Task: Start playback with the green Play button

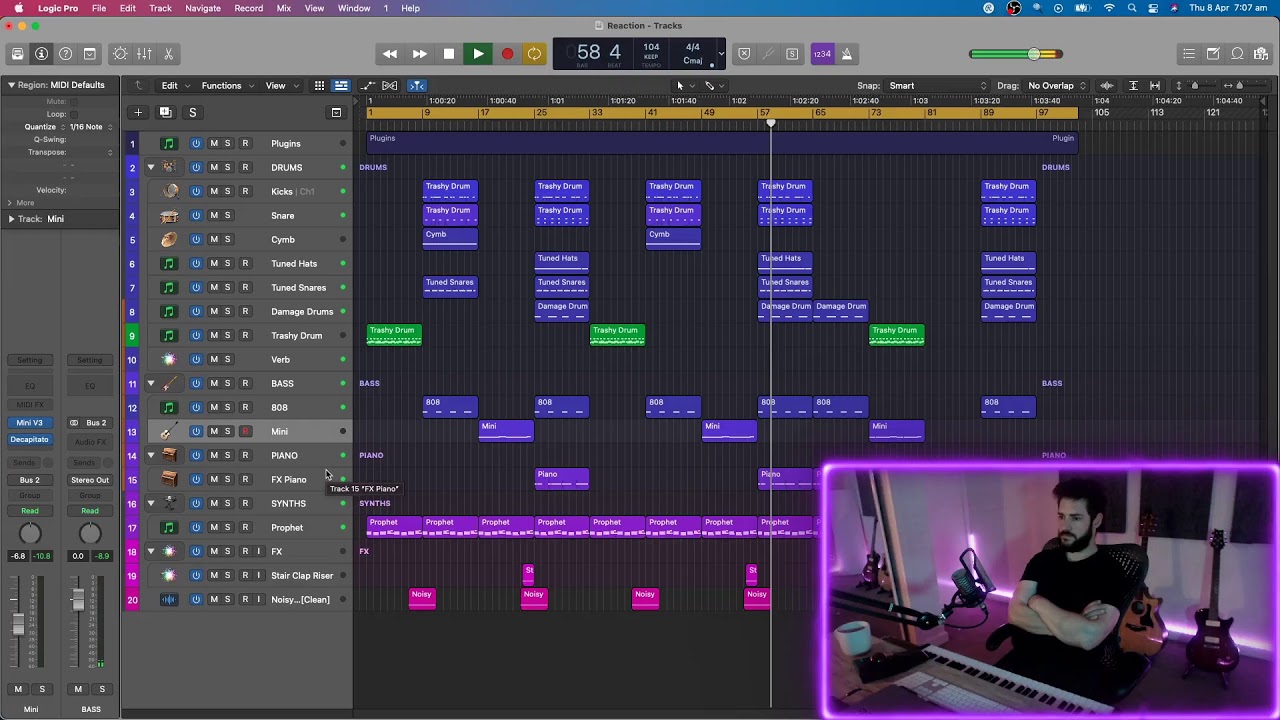Action: 478,54
